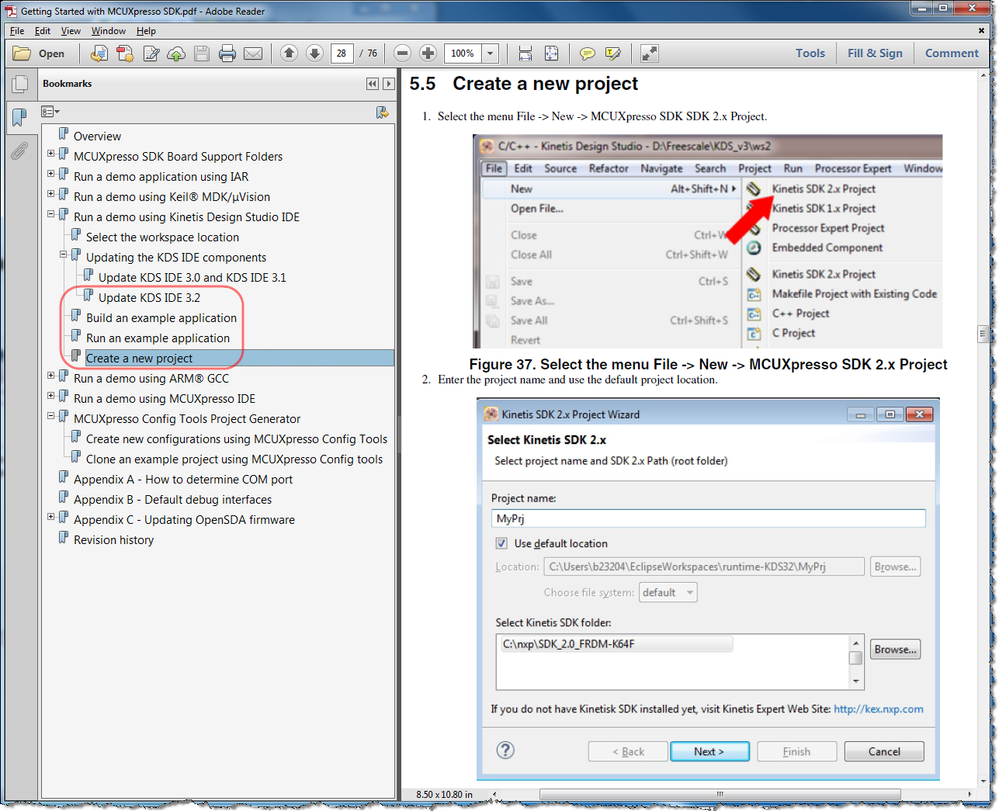Expand MCUXpresso SDK Board Support Folders bookmark
Screen dimensions: 999x811
51,154
